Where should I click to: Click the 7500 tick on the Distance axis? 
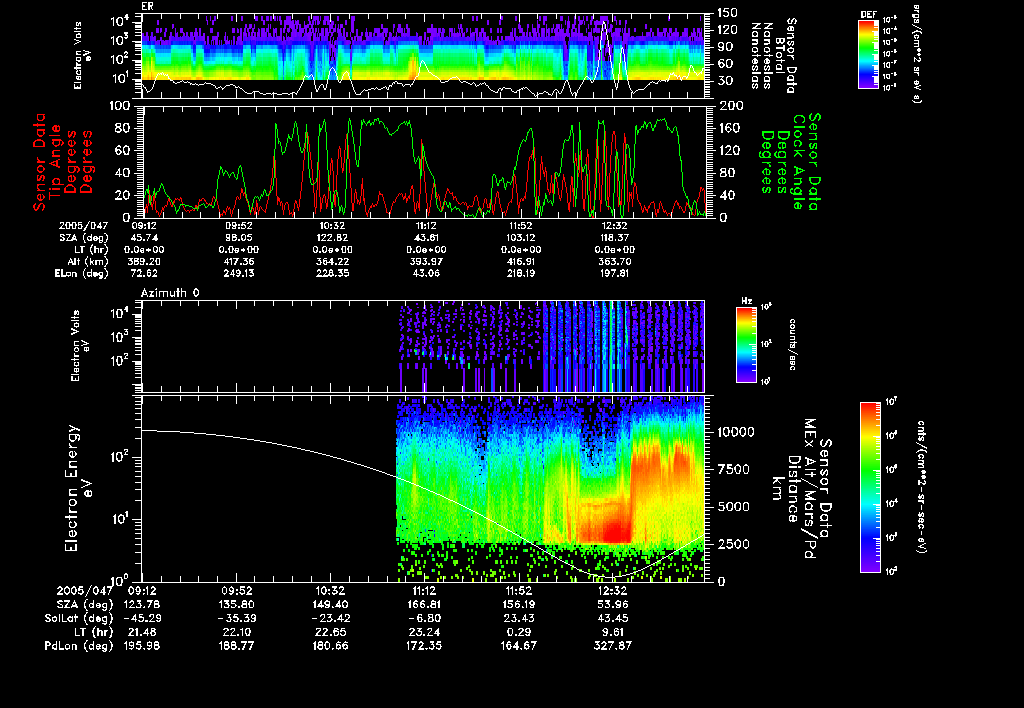click(x=733, y=469)
